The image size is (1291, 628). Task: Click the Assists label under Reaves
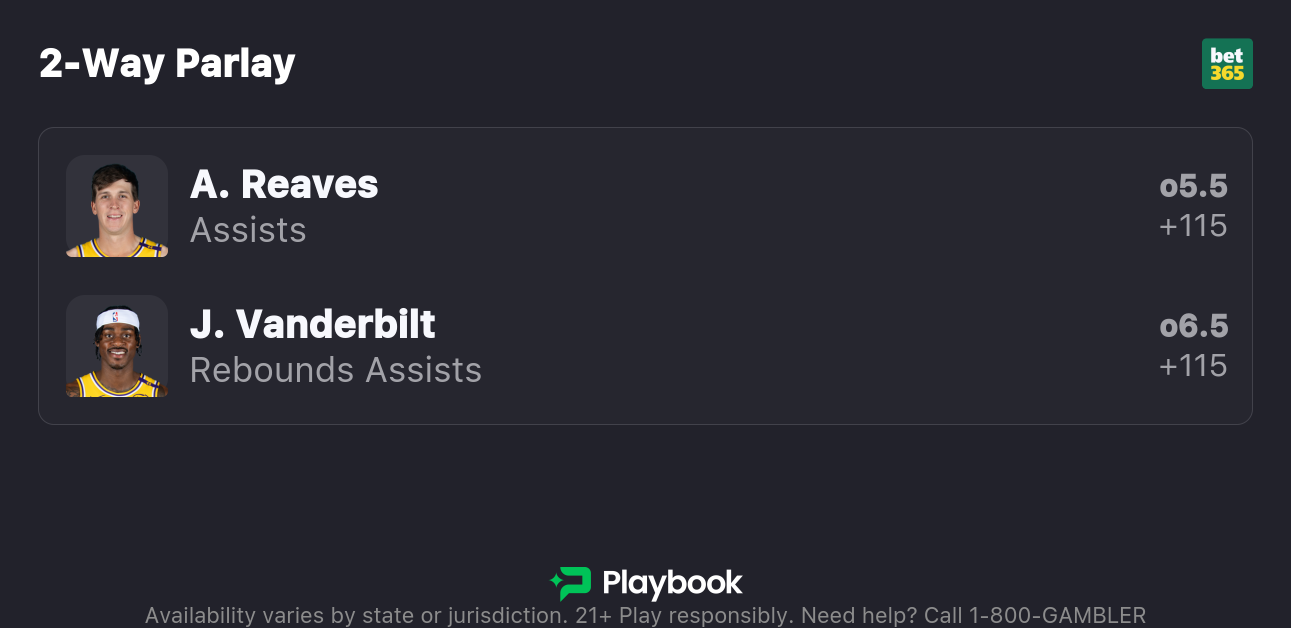point(248,231)
